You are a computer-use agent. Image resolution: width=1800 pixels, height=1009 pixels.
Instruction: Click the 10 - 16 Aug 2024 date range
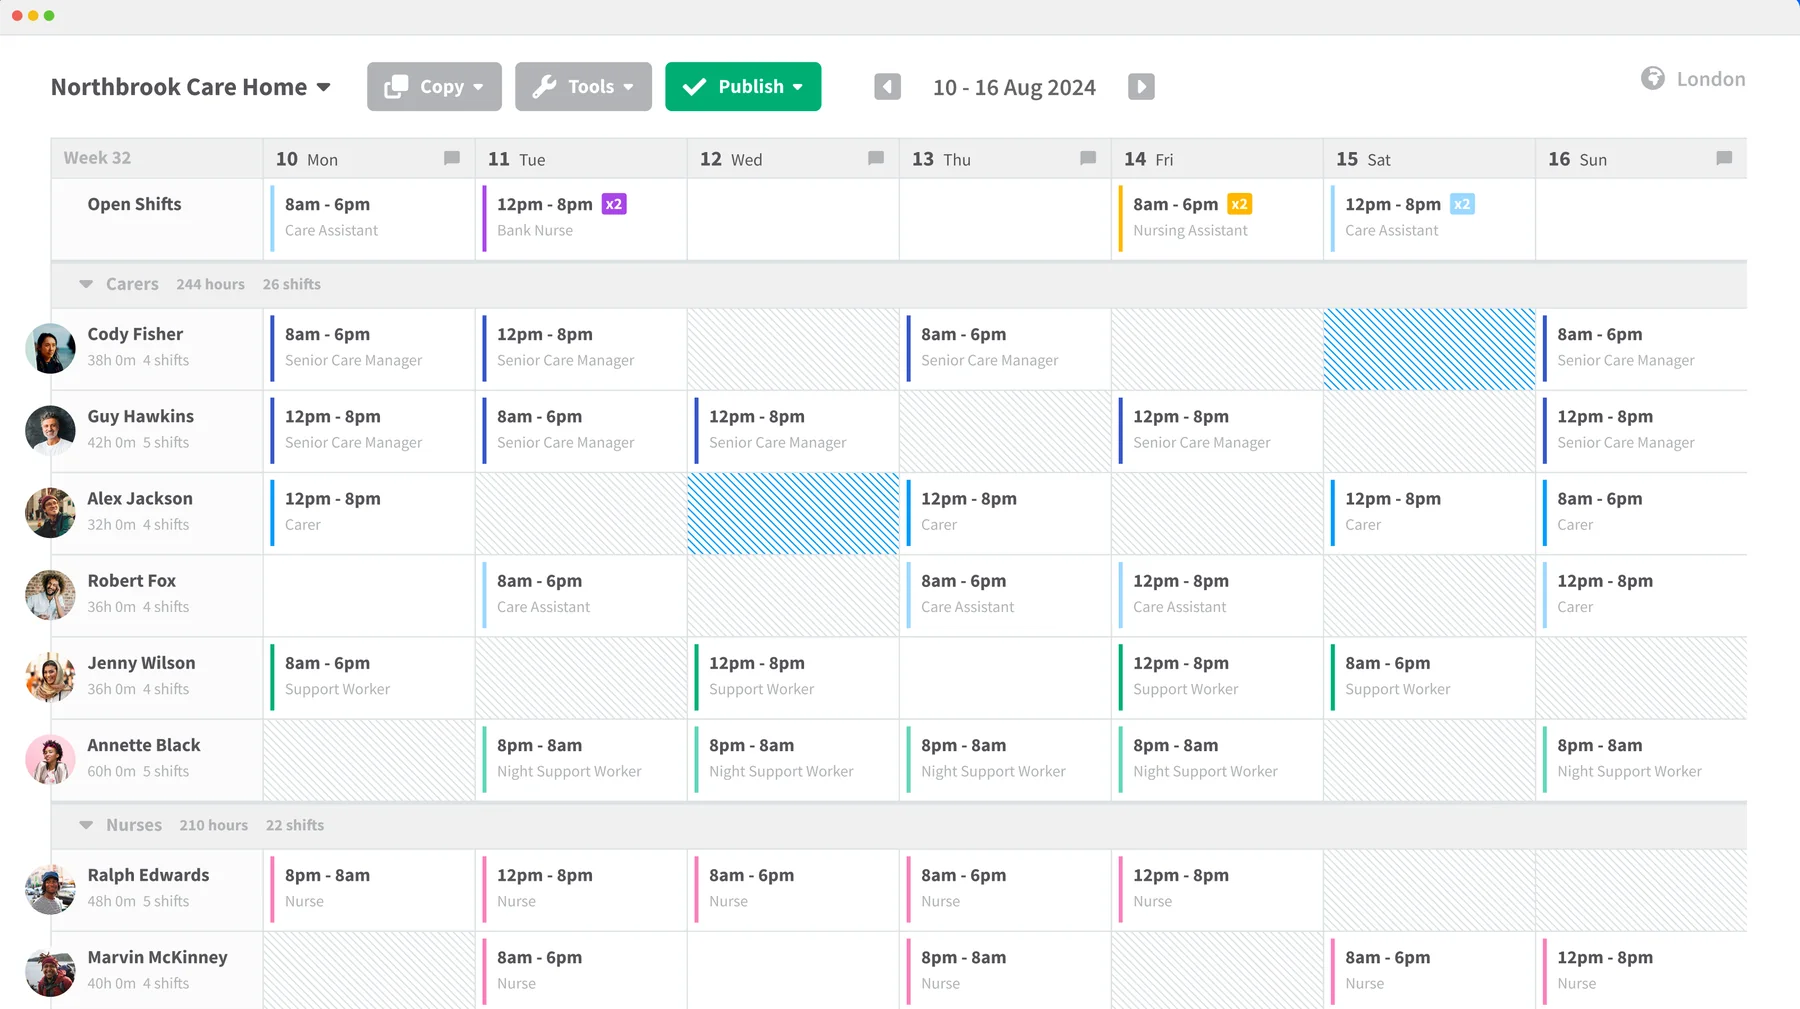point(1014,87)
